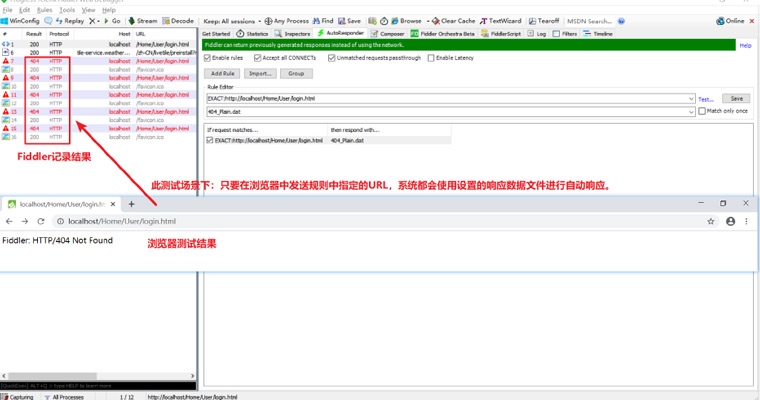
Task: Click the Online status indicator
Action: pos(730,21)
